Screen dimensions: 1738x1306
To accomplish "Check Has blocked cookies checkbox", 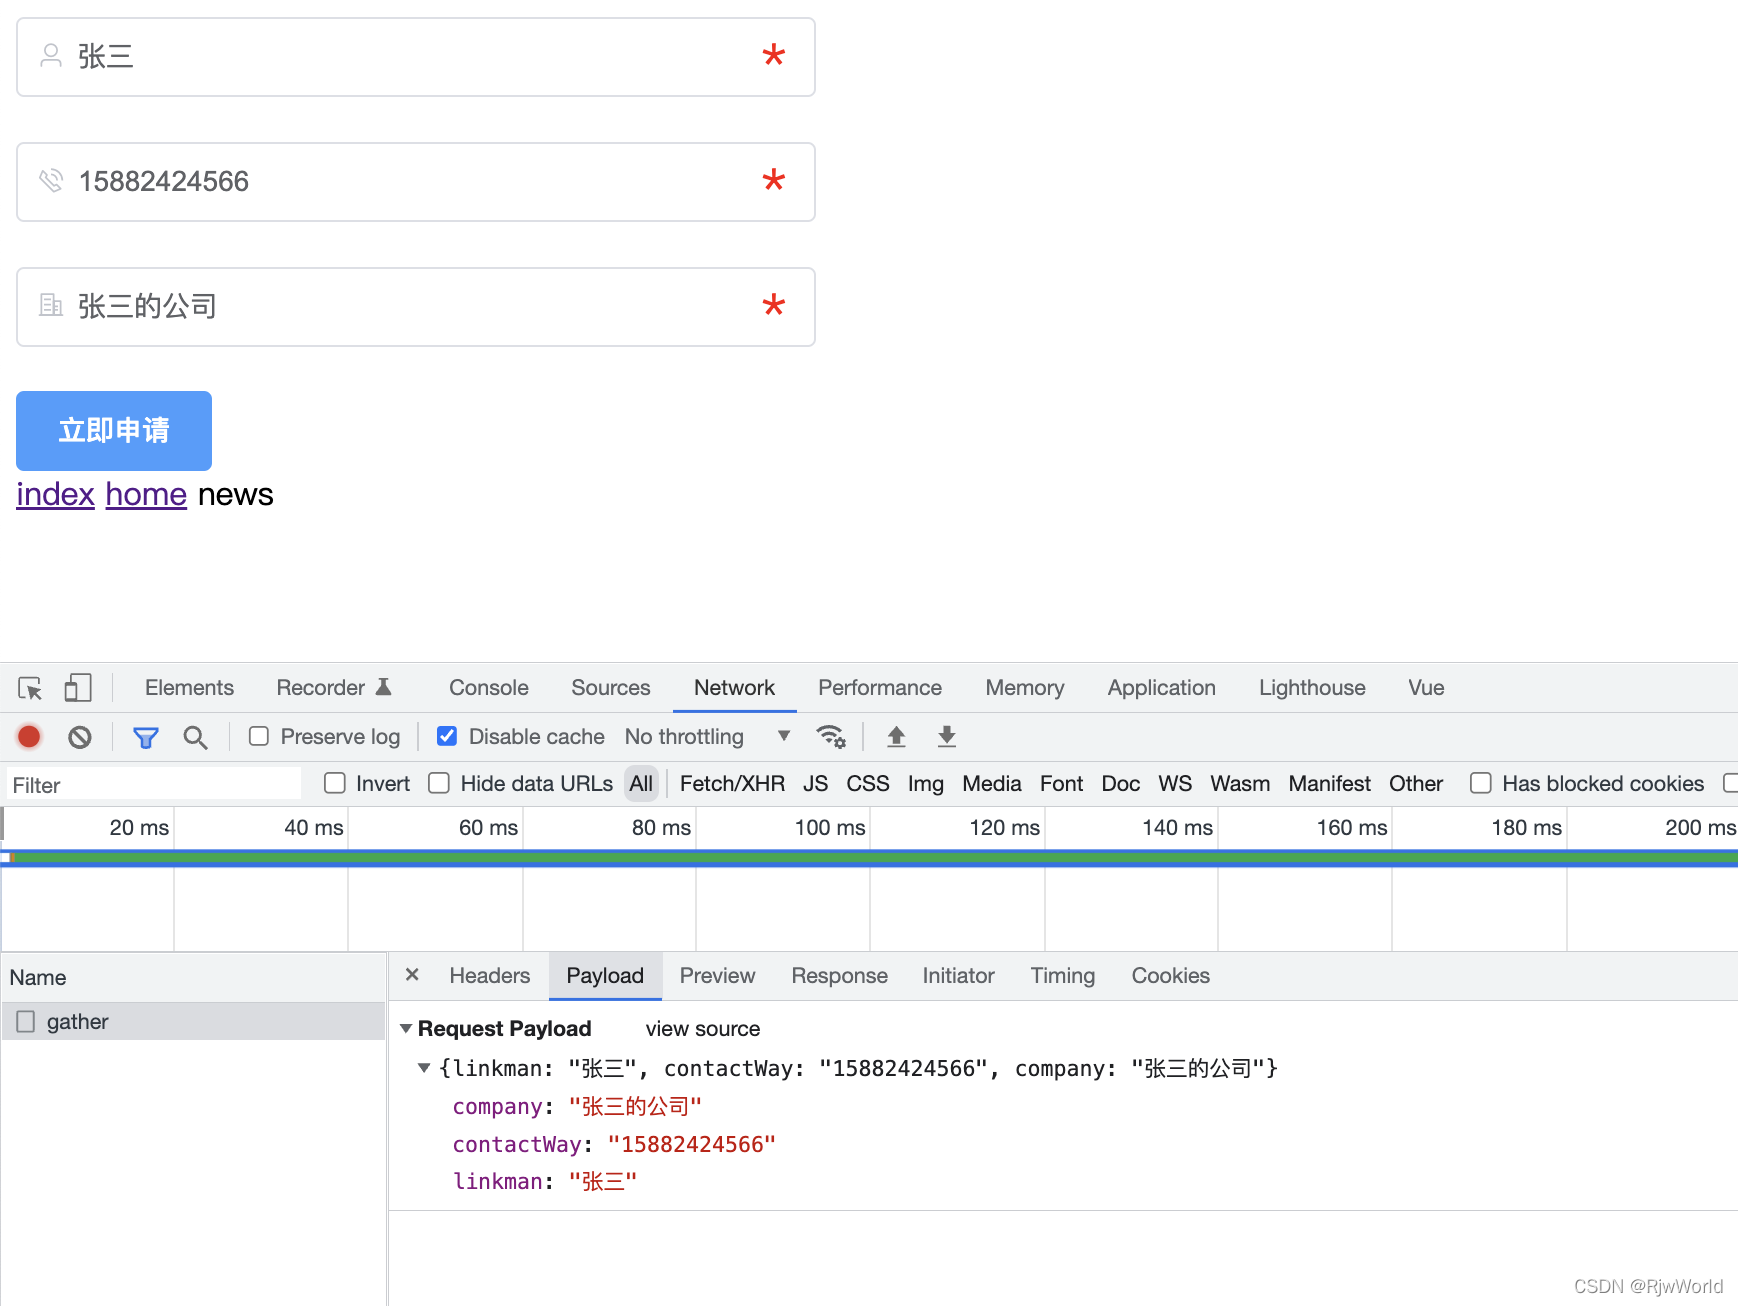I will (x=1481, y=783).
